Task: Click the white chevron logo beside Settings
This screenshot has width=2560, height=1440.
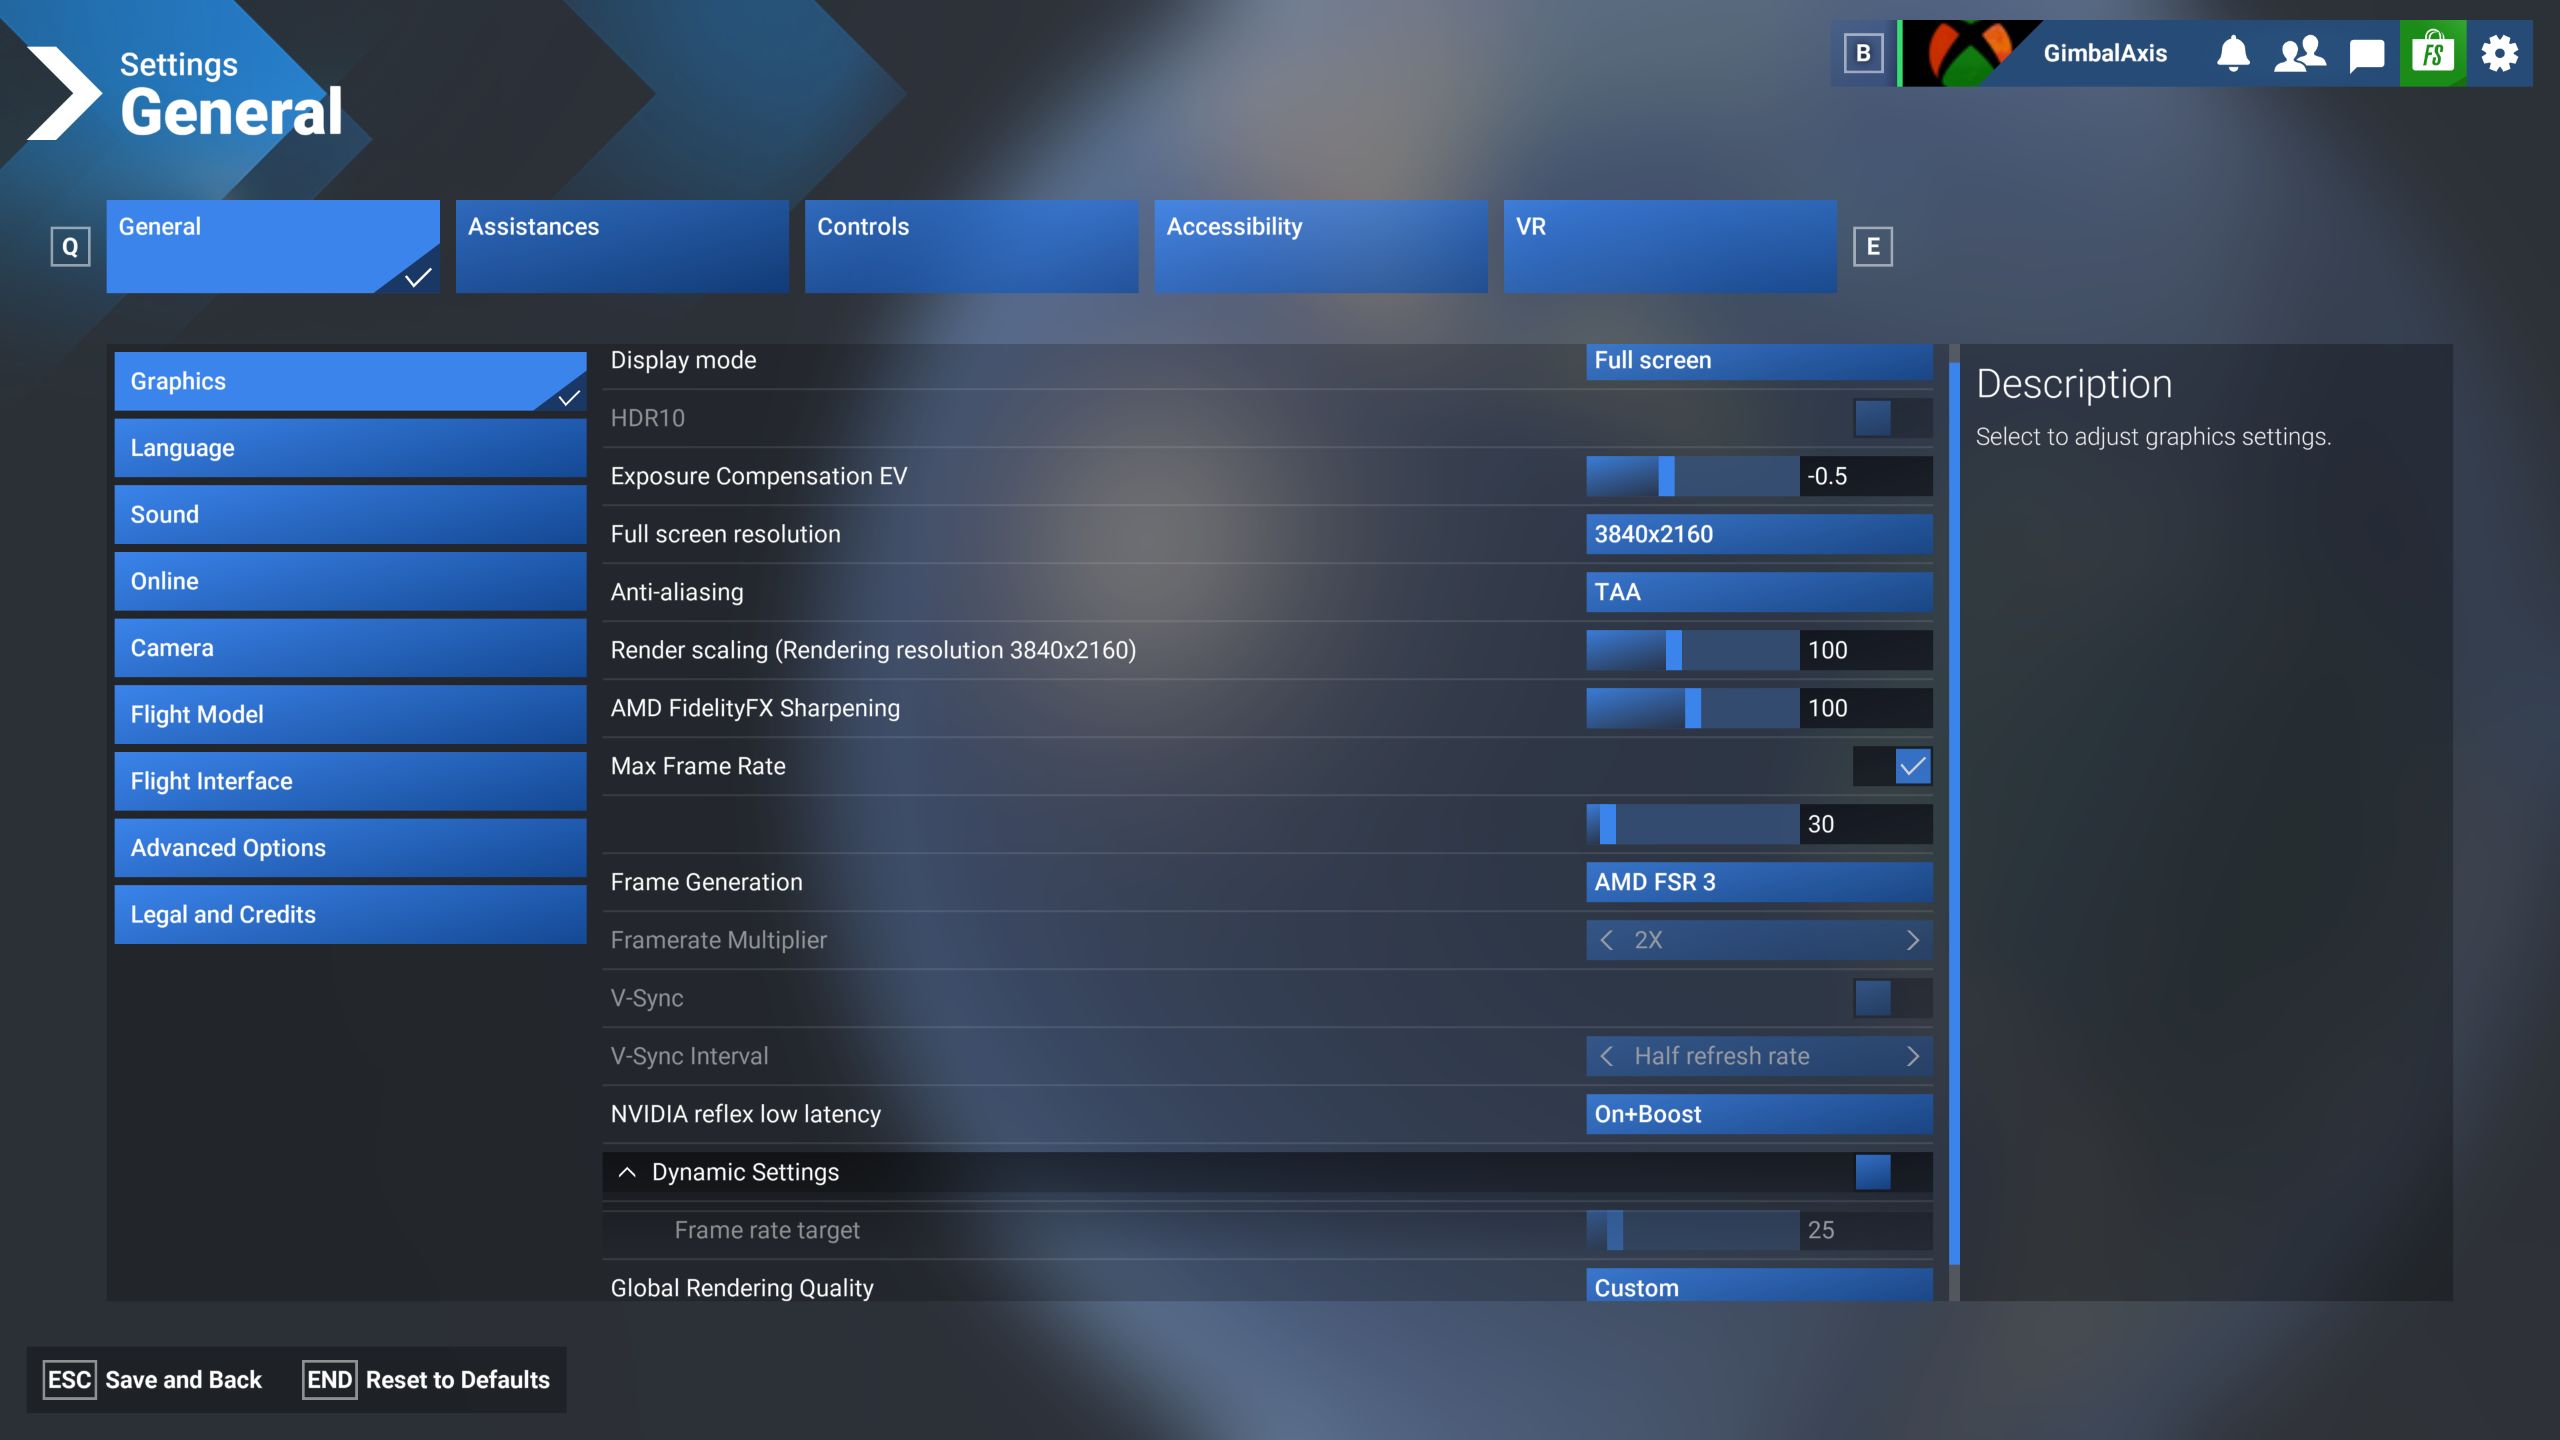Action: point(63,93)
